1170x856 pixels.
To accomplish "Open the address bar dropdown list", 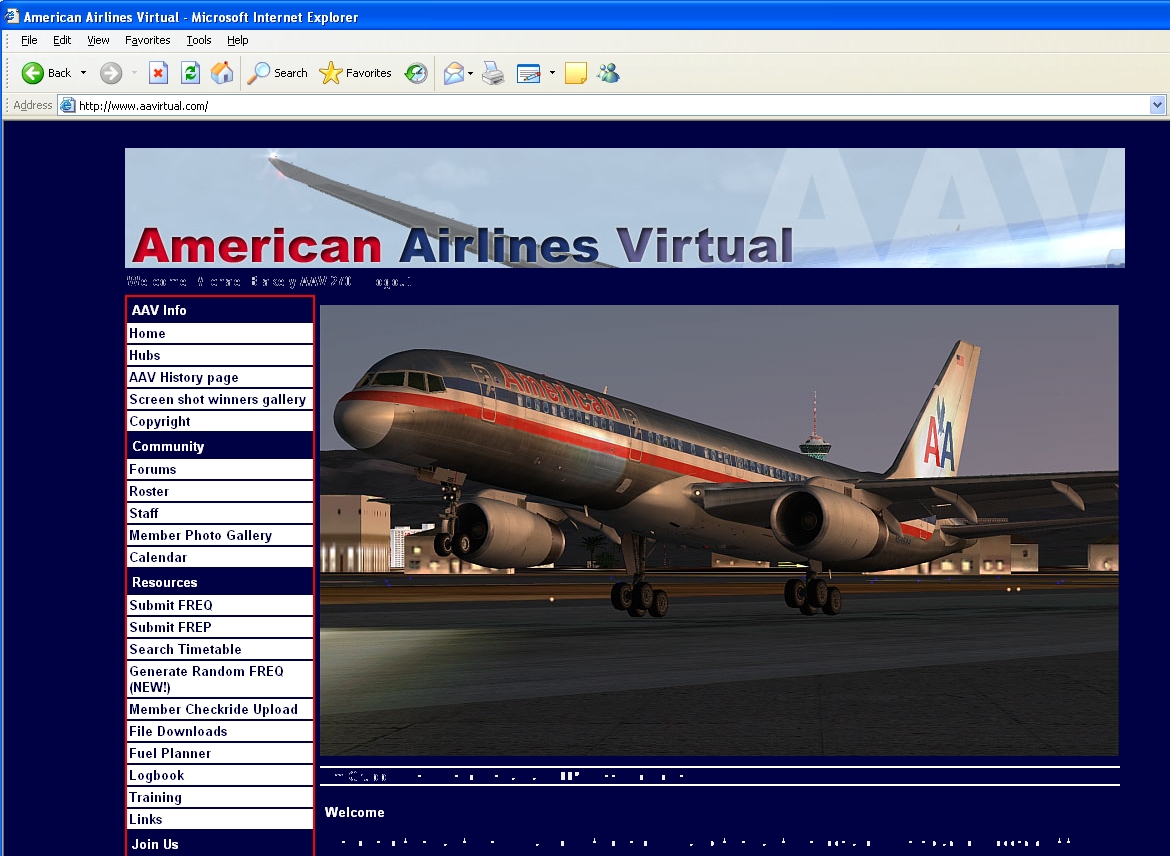I will [x=1157, y=105].
